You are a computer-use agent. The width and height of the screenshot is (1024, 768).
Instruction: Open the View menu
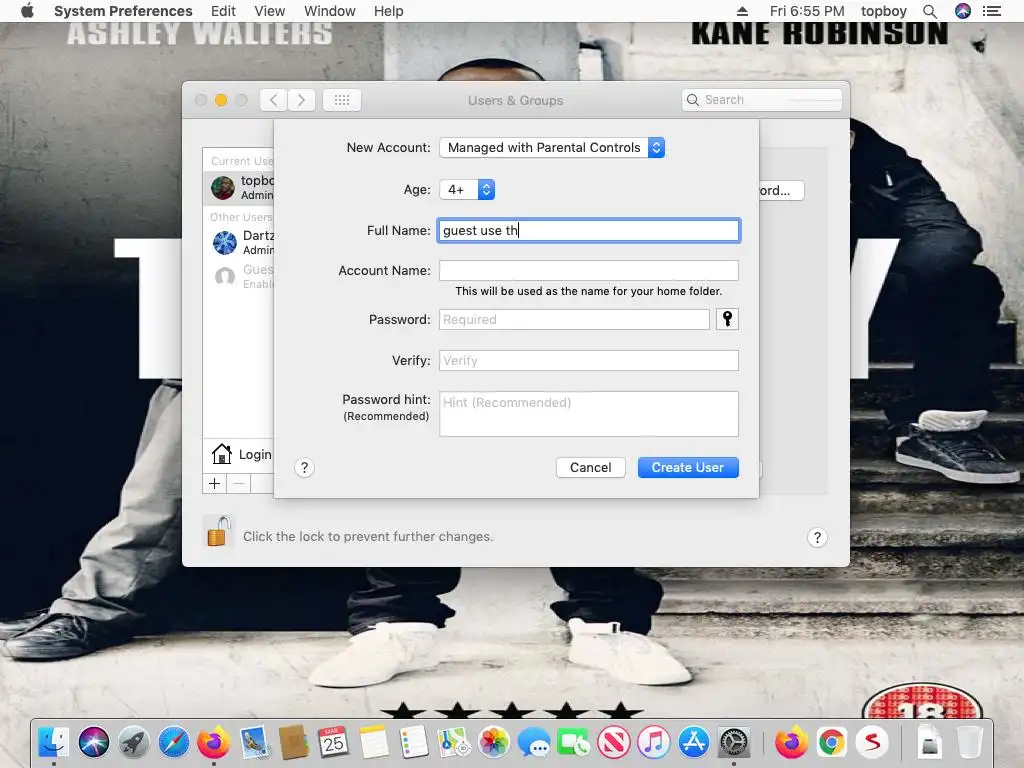[x=269, y=11]
